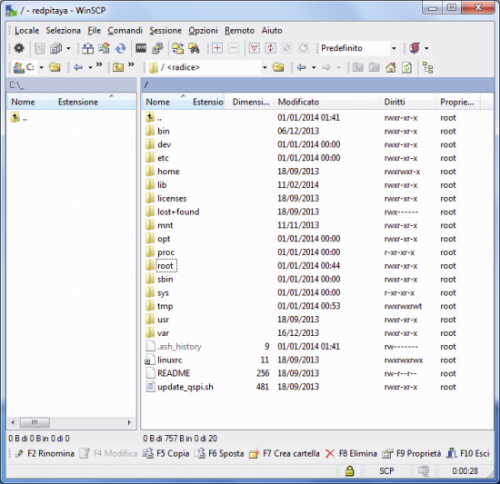500x484 pixels.
Task: Click the Synchronize directories icon
Action: pos(120,48)
